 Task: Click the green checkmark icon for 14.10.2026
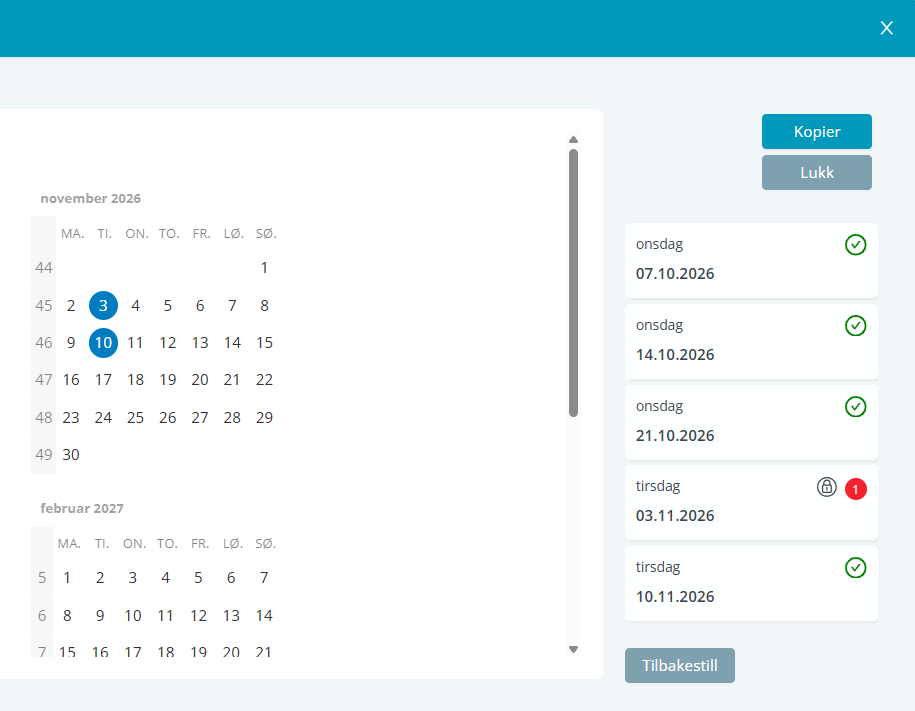coord(855,326)
